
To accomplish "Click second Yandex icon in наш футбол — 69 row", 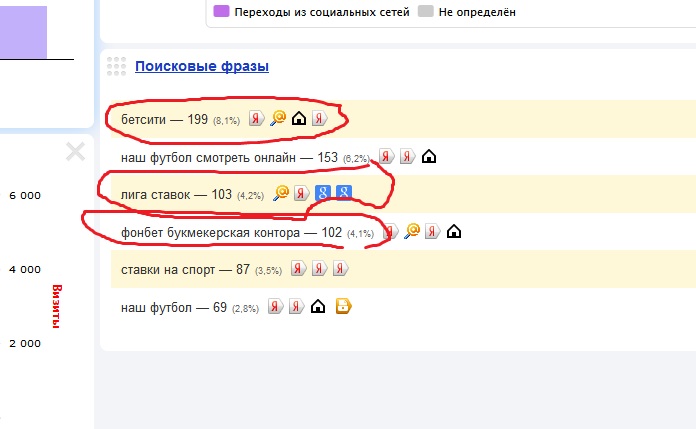I will pyautogui.click(x=297, y=306).
